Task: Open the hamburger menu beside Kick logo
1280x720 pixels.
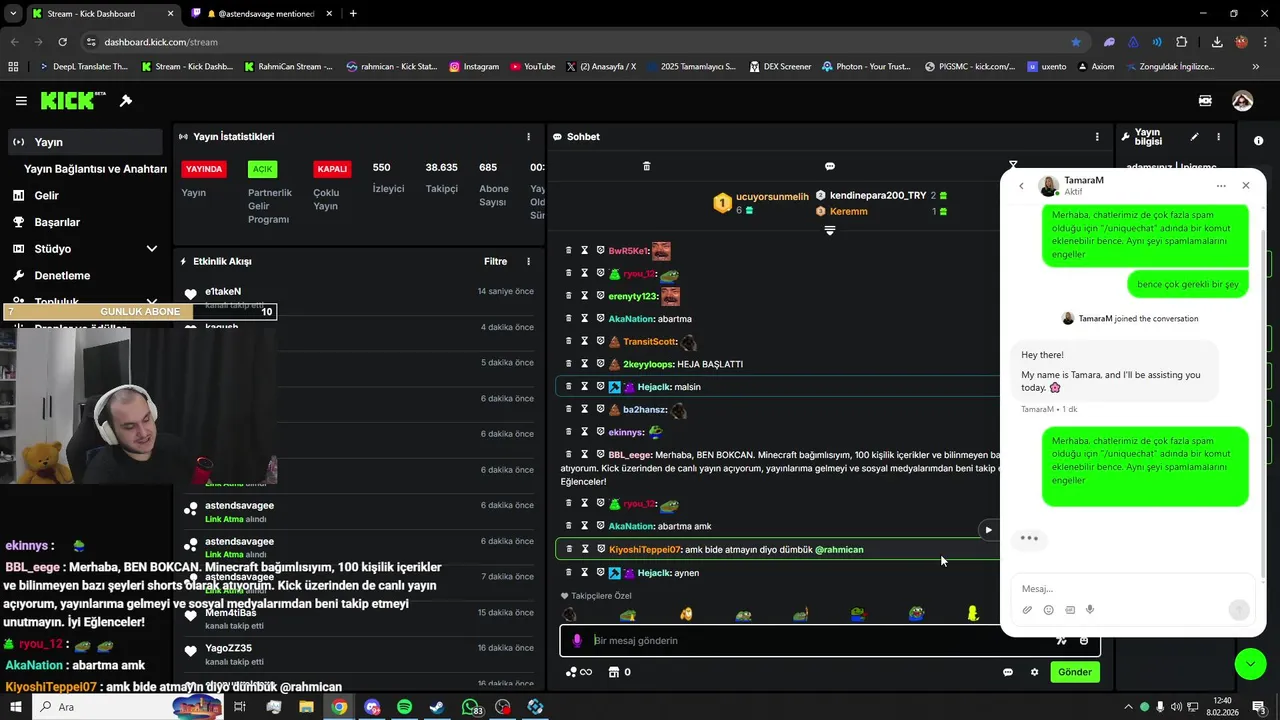Action: pos(21,101)
